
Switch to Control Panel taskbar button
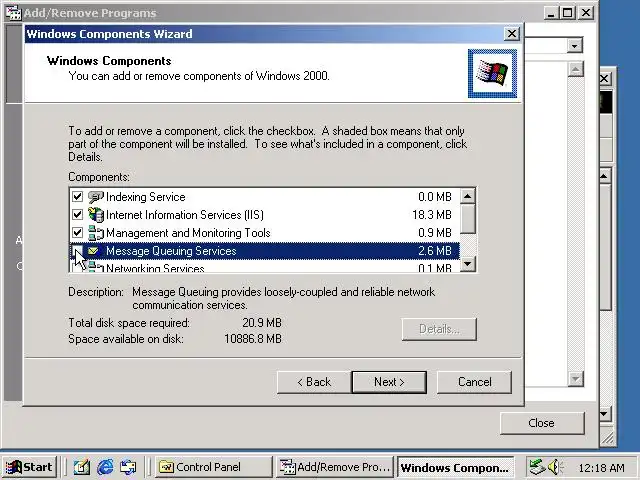tap(213, 467)
